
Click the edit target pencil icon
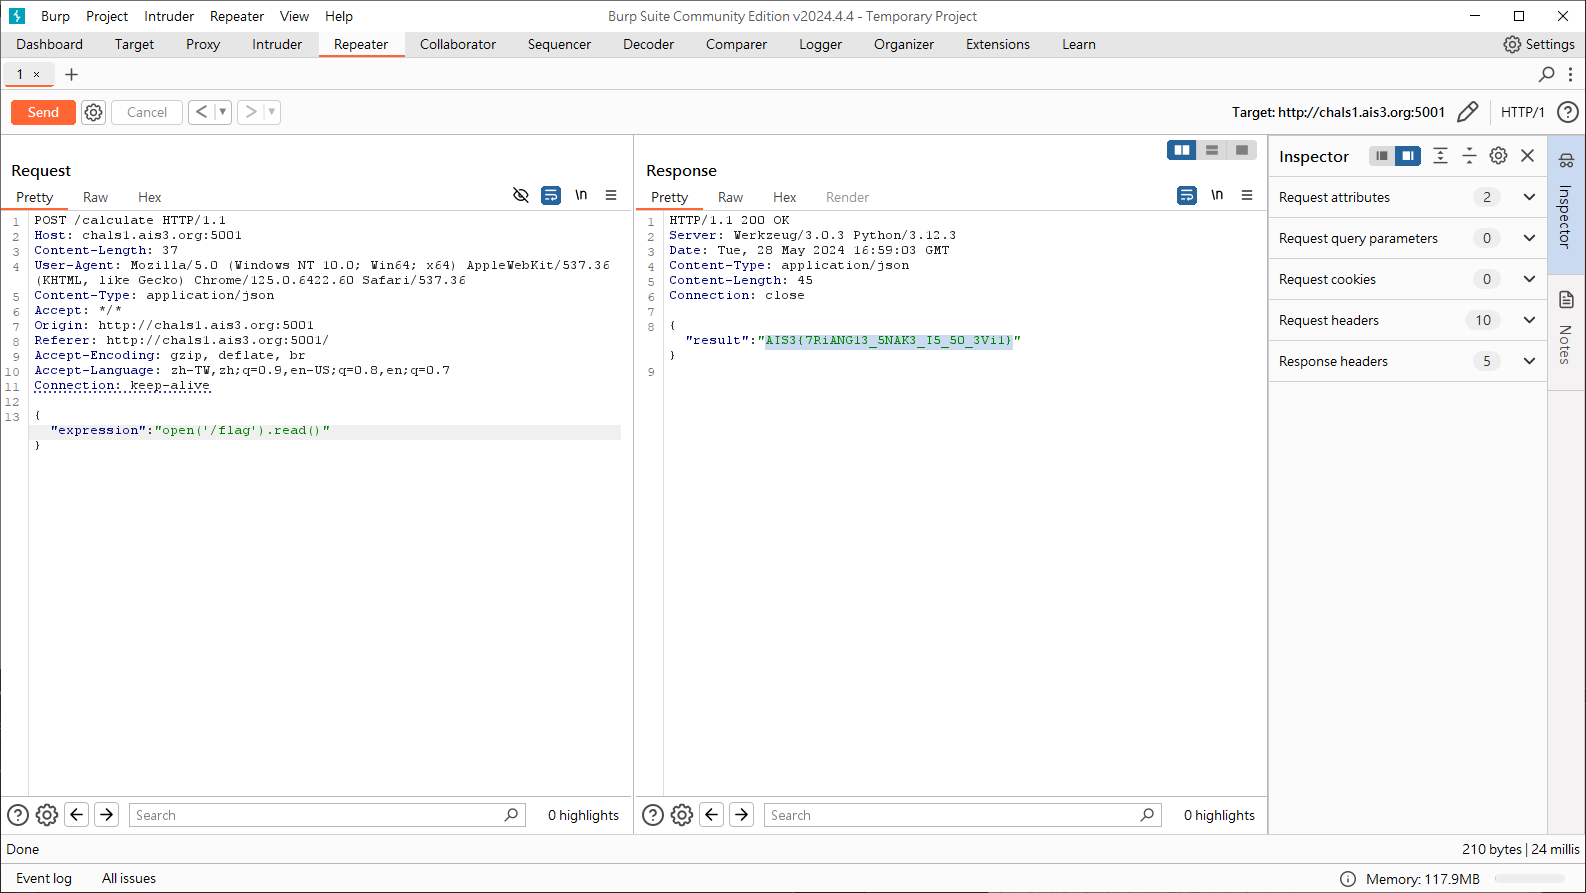(x=1467, y=112)
